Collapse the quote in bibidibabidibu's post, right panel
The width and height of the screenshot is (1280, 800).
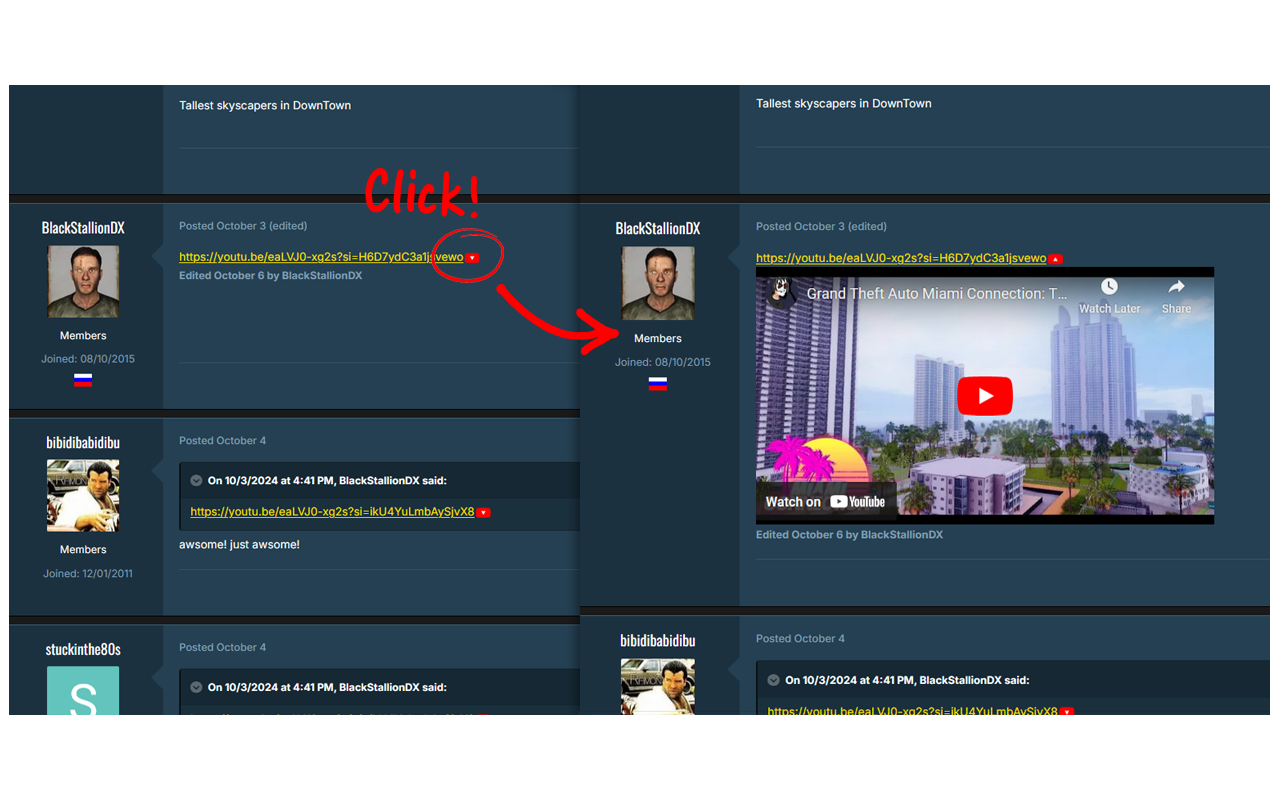click(x=773, y=680)
